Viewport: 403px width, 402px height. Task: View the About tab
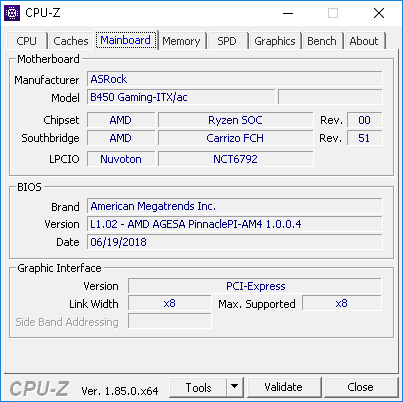364,41
